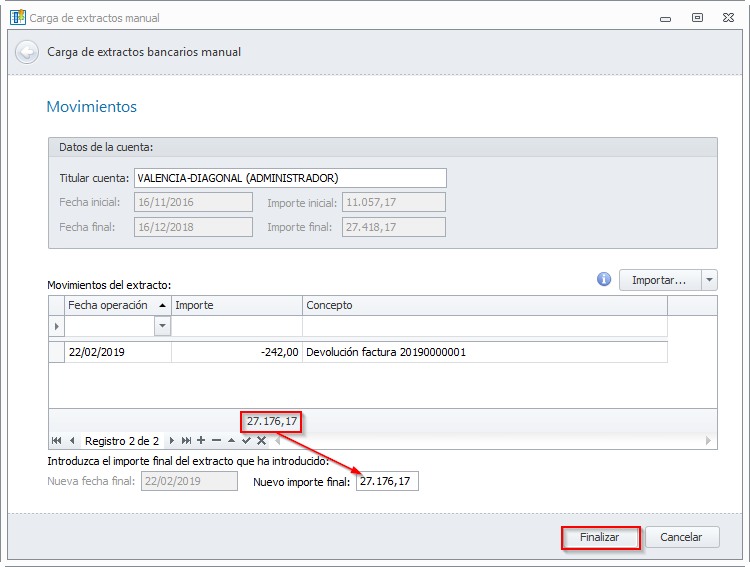
Task: Go back using the round back arrow
Action: pyautogui.click(x=27, y=52)
